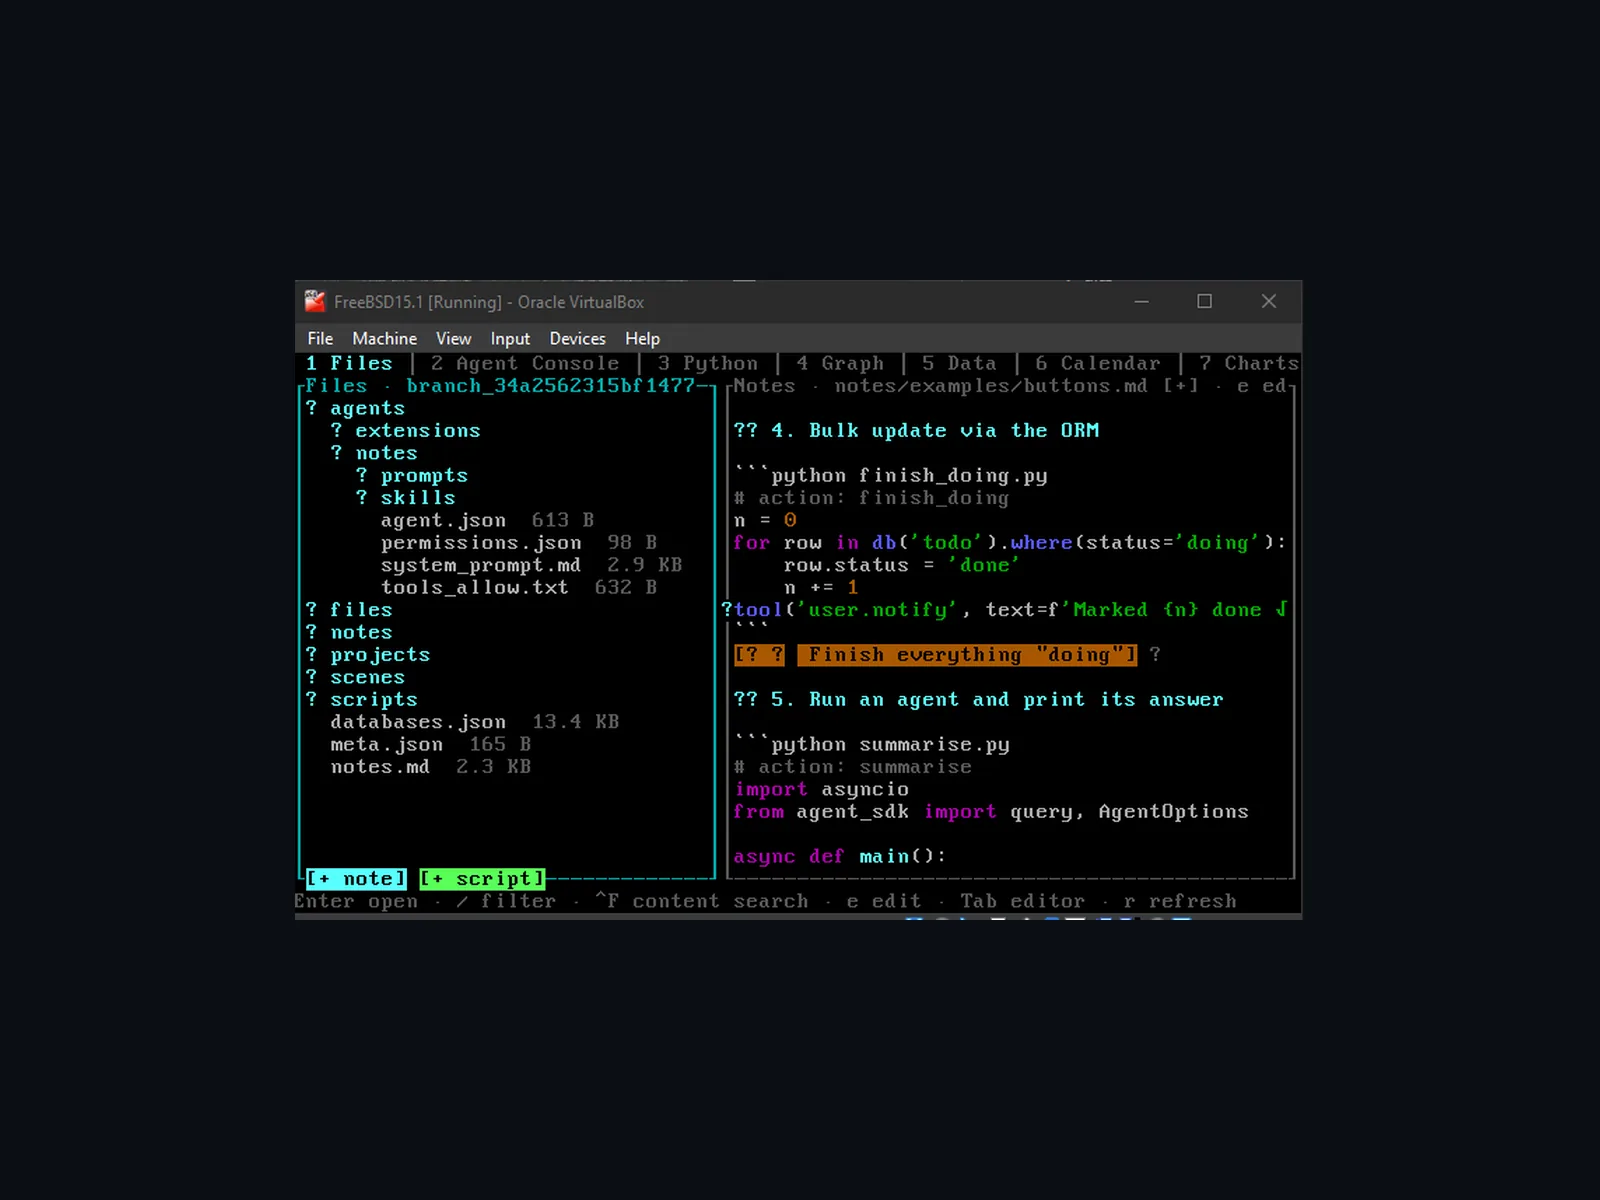Select the extensions folder name
The height and width of the screenshot is (1200, 1600).
point(418,430)
